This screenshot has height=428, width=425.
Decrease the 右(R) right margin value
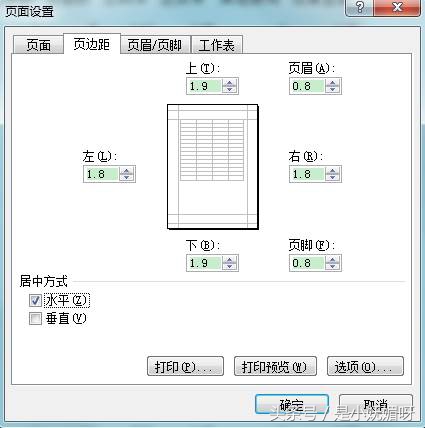333,178
